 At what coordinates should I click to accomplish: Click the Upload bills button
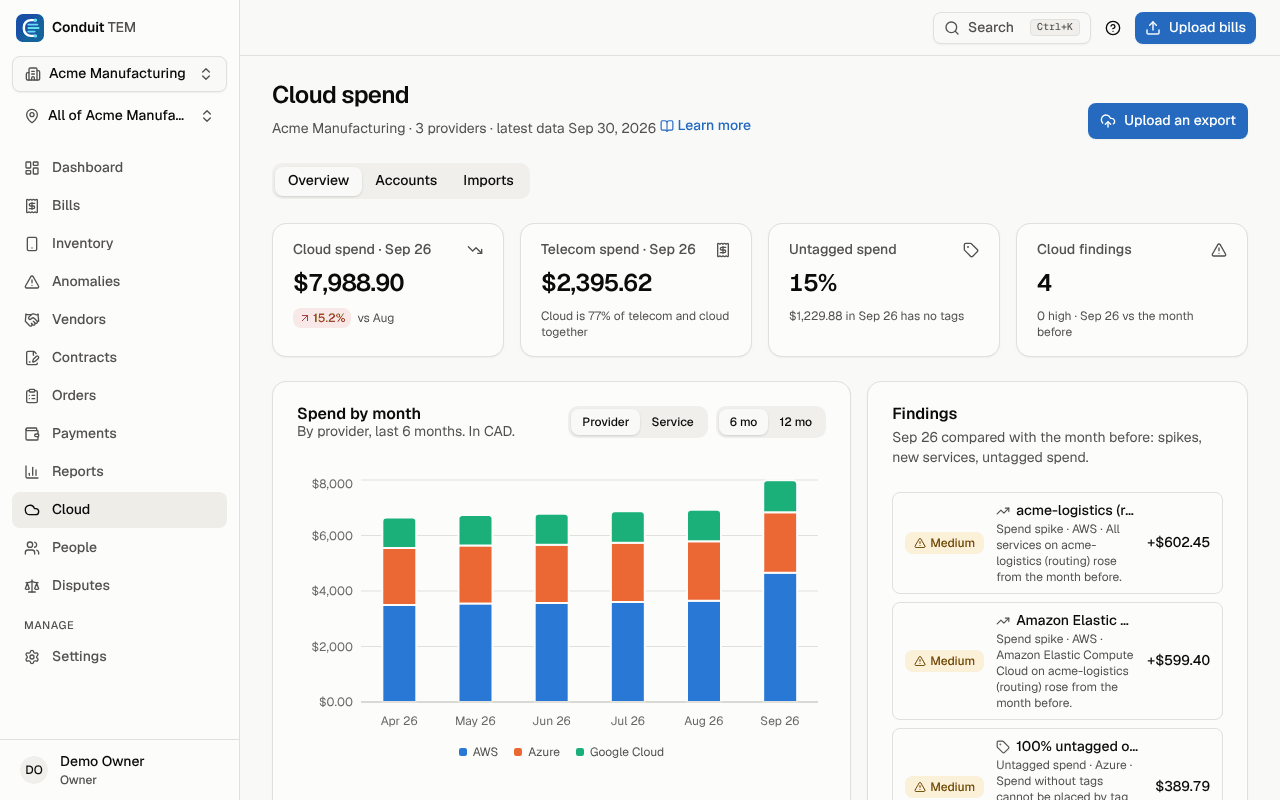click(1195, 28)
